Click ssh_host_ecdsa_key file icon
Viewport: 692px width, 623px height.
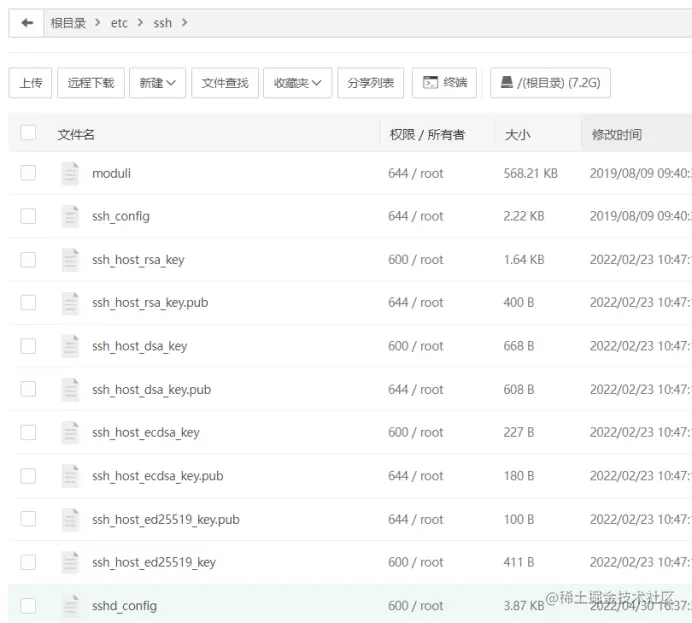click(x=70, y=432)
